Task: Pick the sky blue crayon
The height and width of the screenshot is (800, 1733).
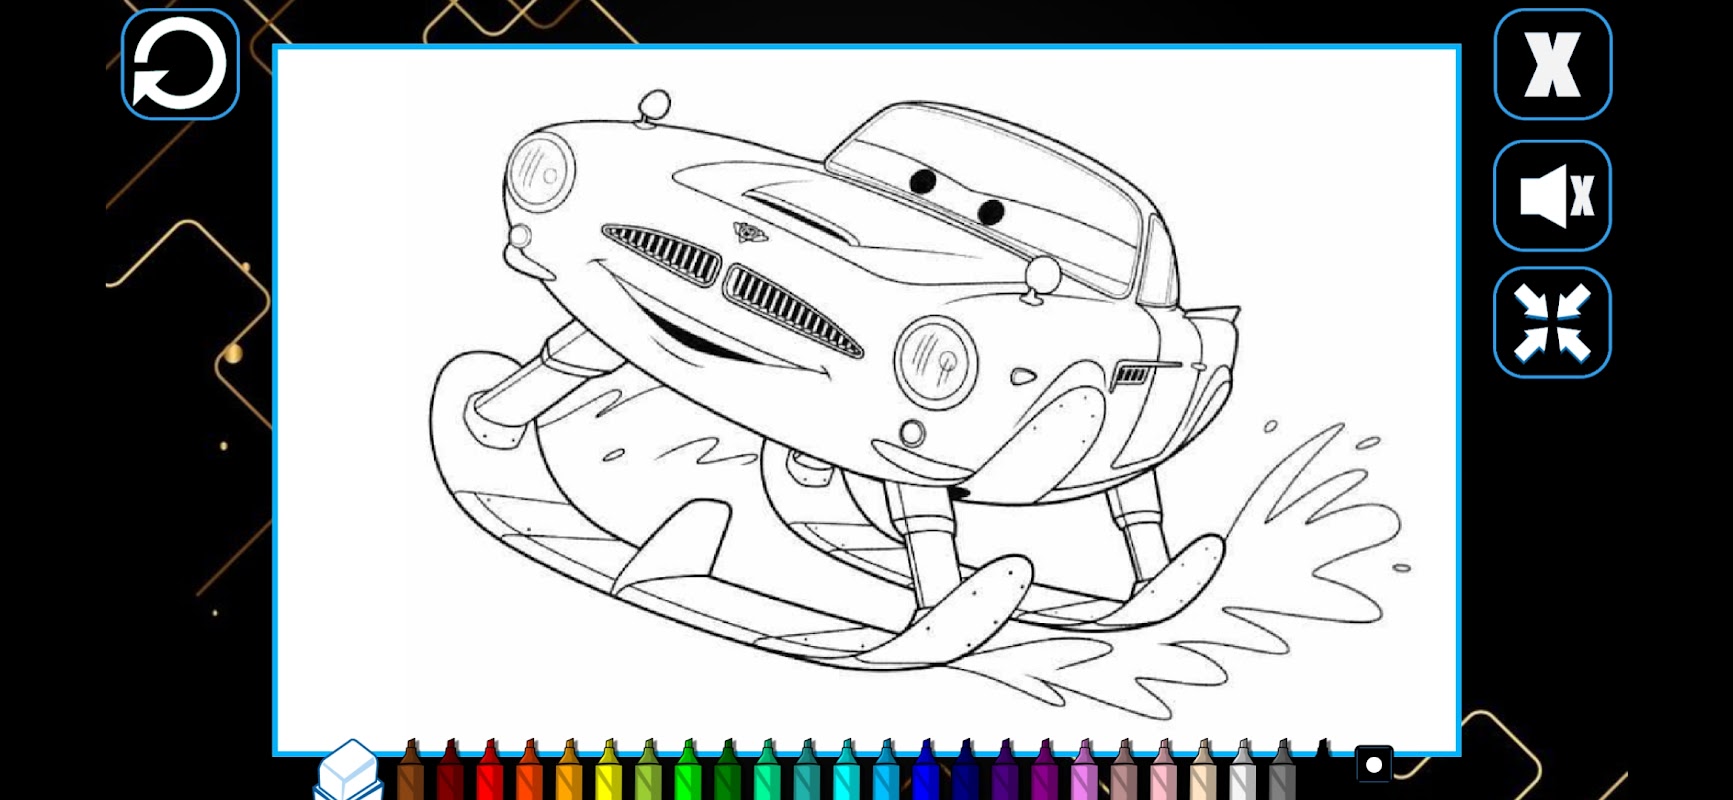Action: coord(886,771)
